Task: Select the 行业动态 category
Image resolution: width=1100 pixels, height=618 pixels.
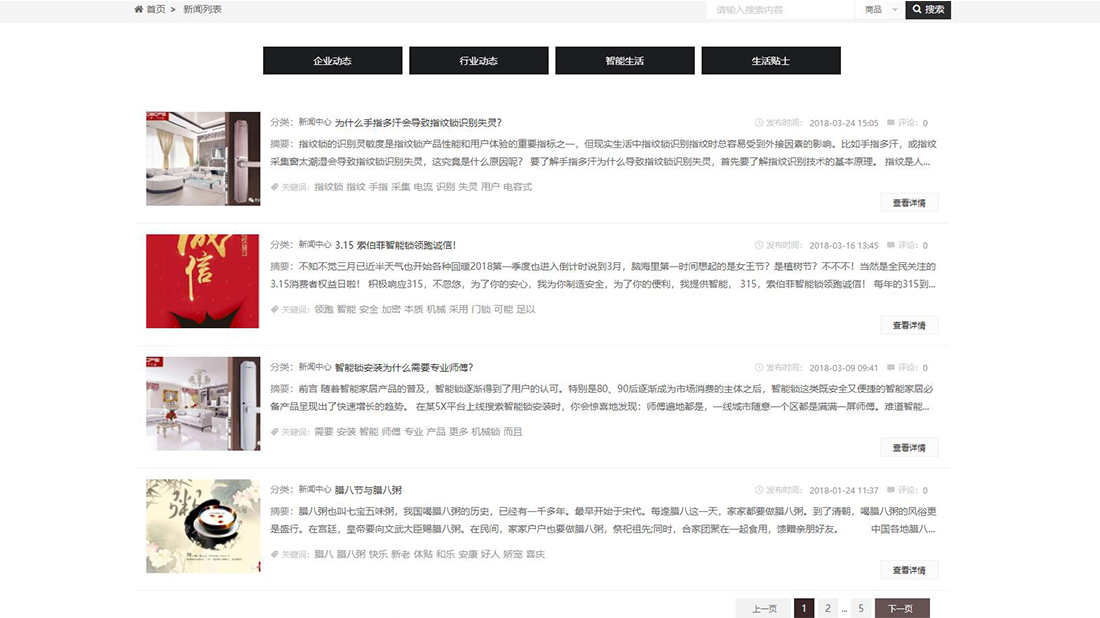Action: [x=478, y=60]
